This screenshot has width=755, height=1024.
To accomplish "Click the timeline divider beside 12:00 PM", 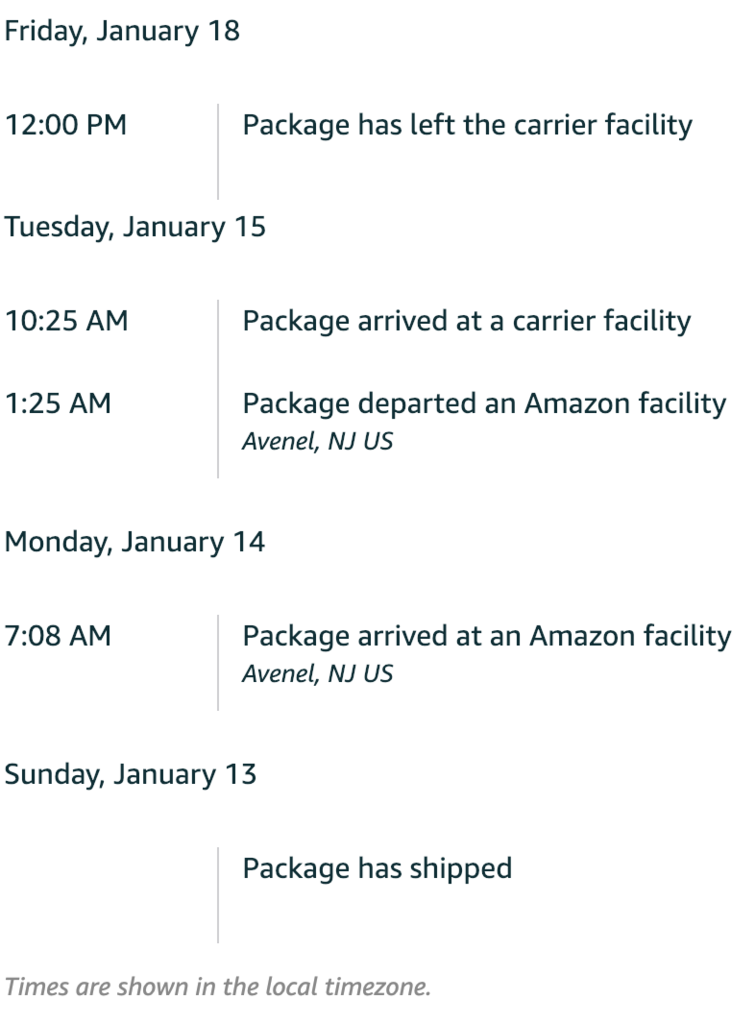I will (218, 151).
